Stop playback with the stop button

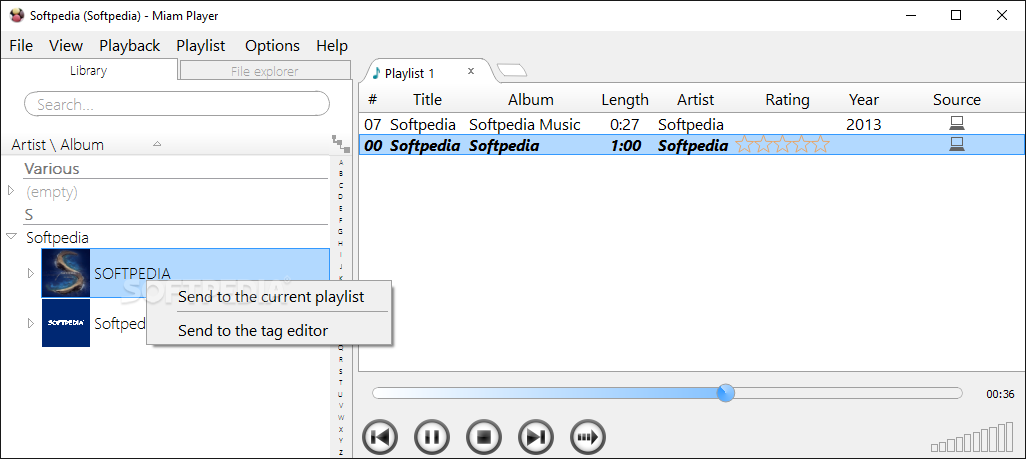click(484, 437)
